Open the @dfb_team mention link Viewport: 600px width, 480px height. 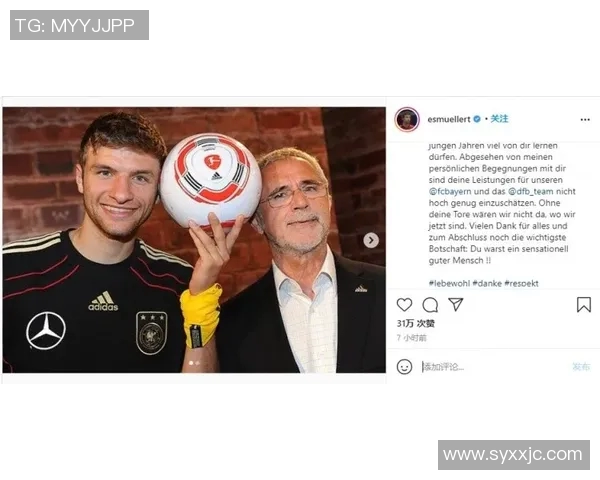click(x=530, y=191)
